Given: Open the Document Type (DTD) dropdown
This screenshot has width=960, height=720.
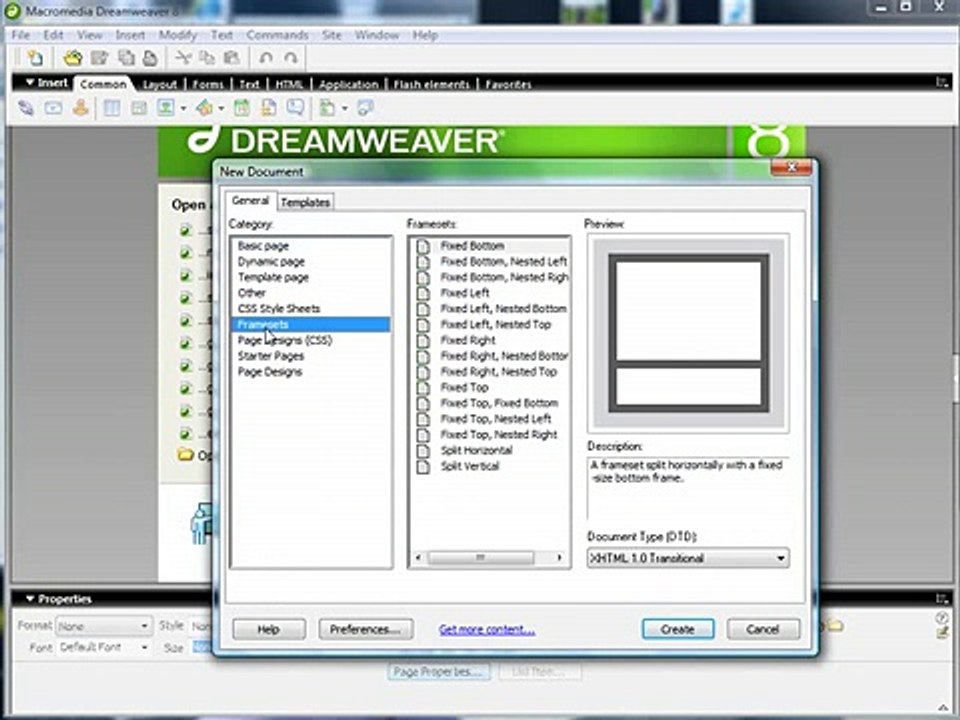Looking at the screenshot, I should 688,558.
